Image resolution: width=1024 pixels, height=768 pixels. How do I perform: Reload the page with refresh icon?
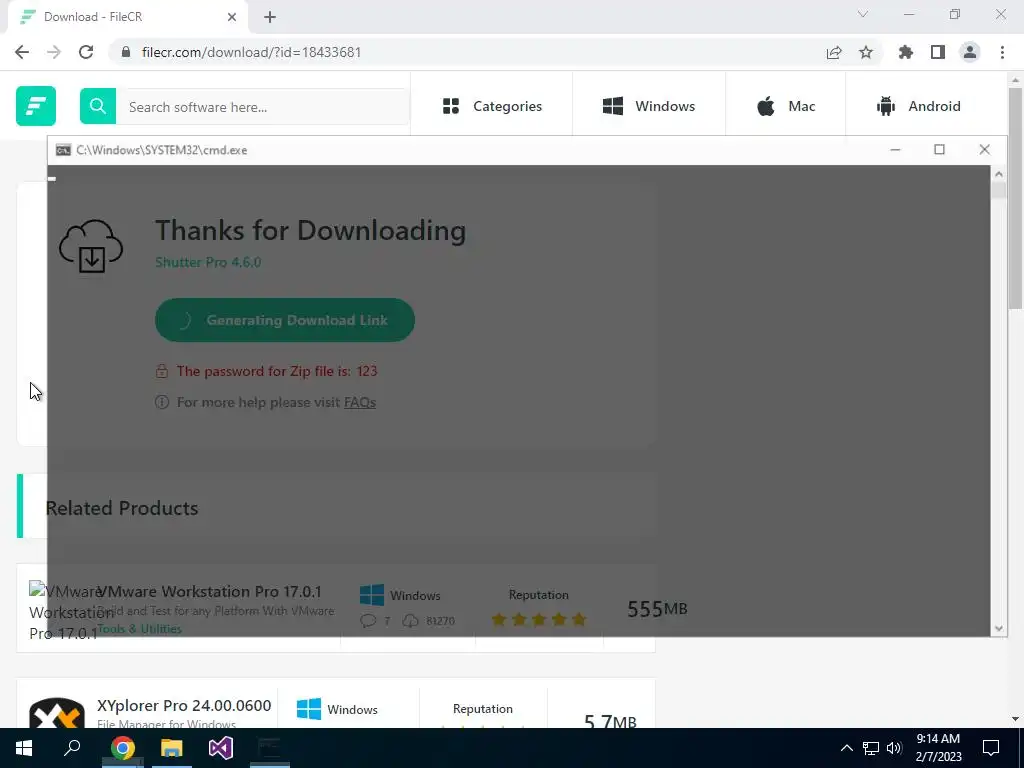[86, 52]
